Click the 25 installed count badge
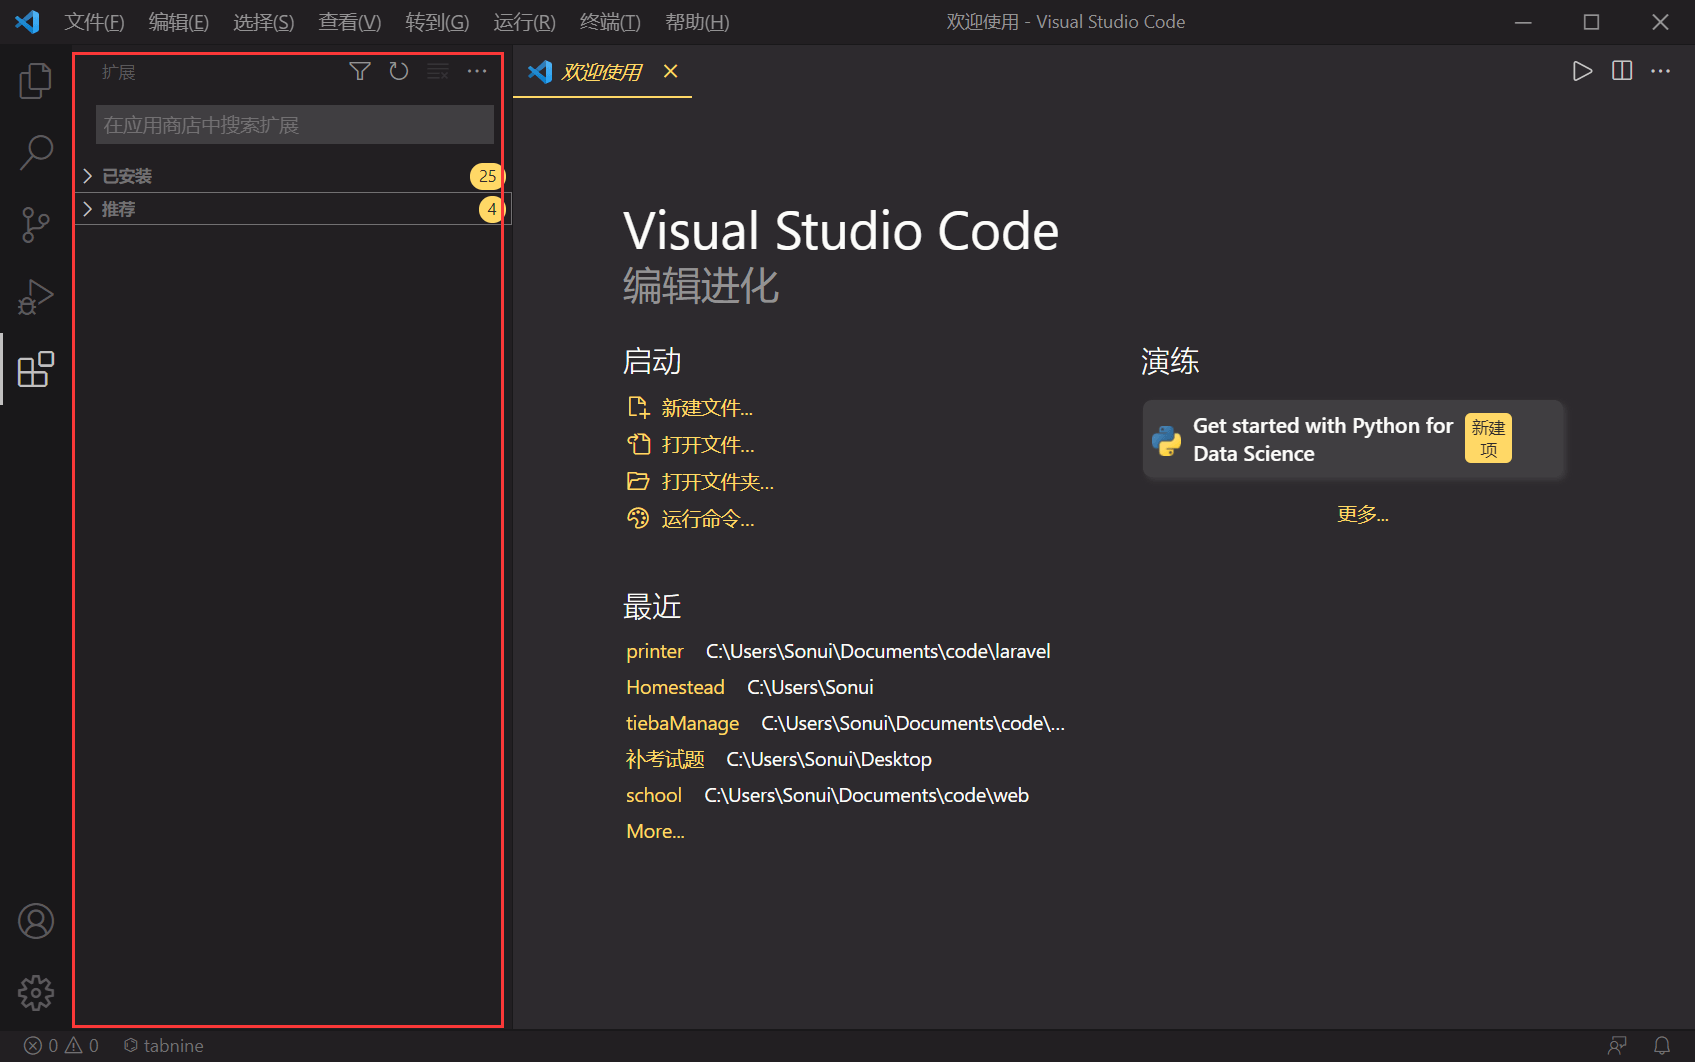 pyautogui.click(x=487, y=176)
